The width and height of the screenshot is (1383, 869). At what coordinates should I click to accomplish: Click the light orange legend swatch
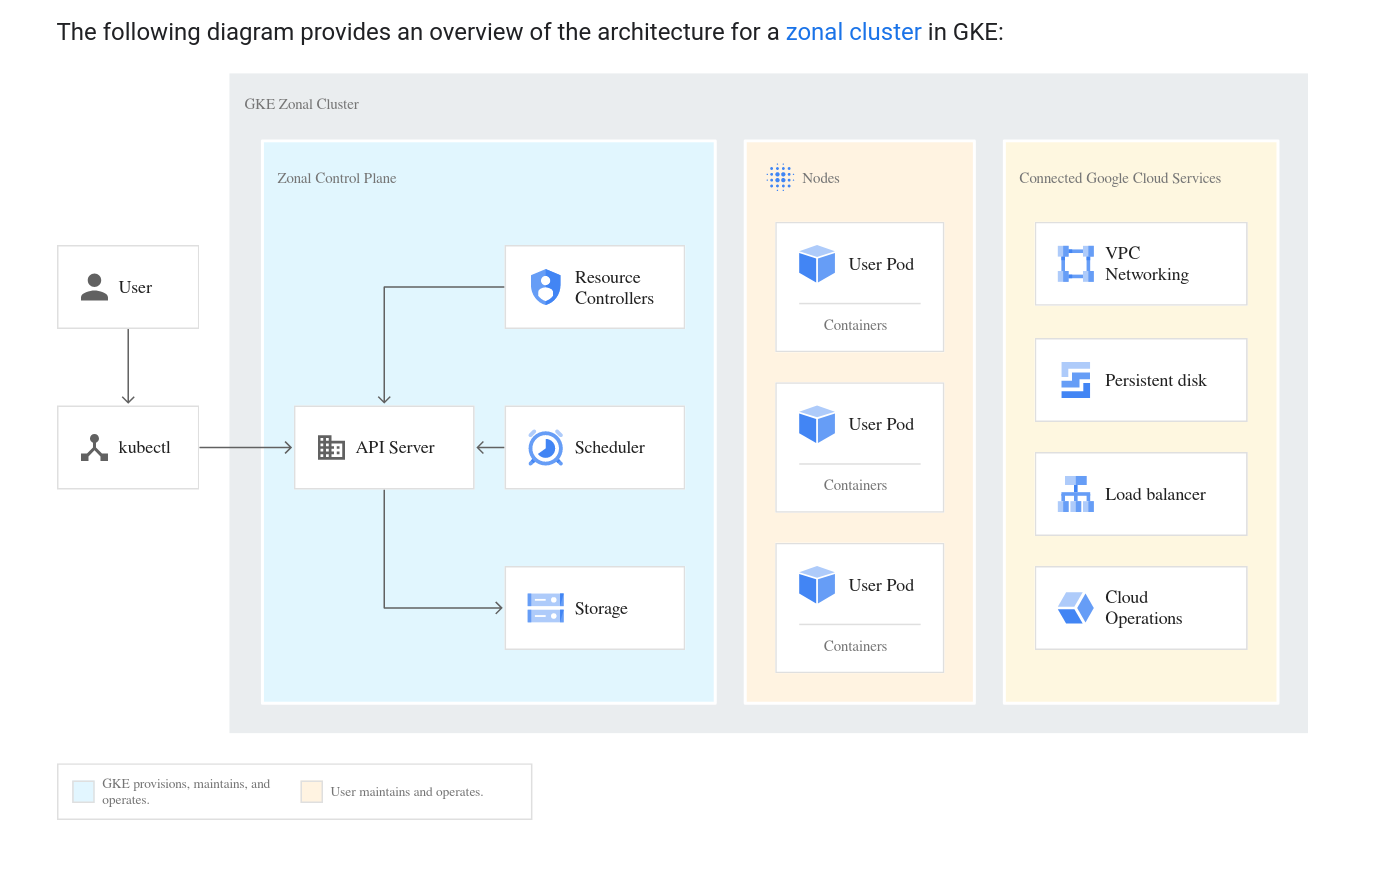coord(312,792)
